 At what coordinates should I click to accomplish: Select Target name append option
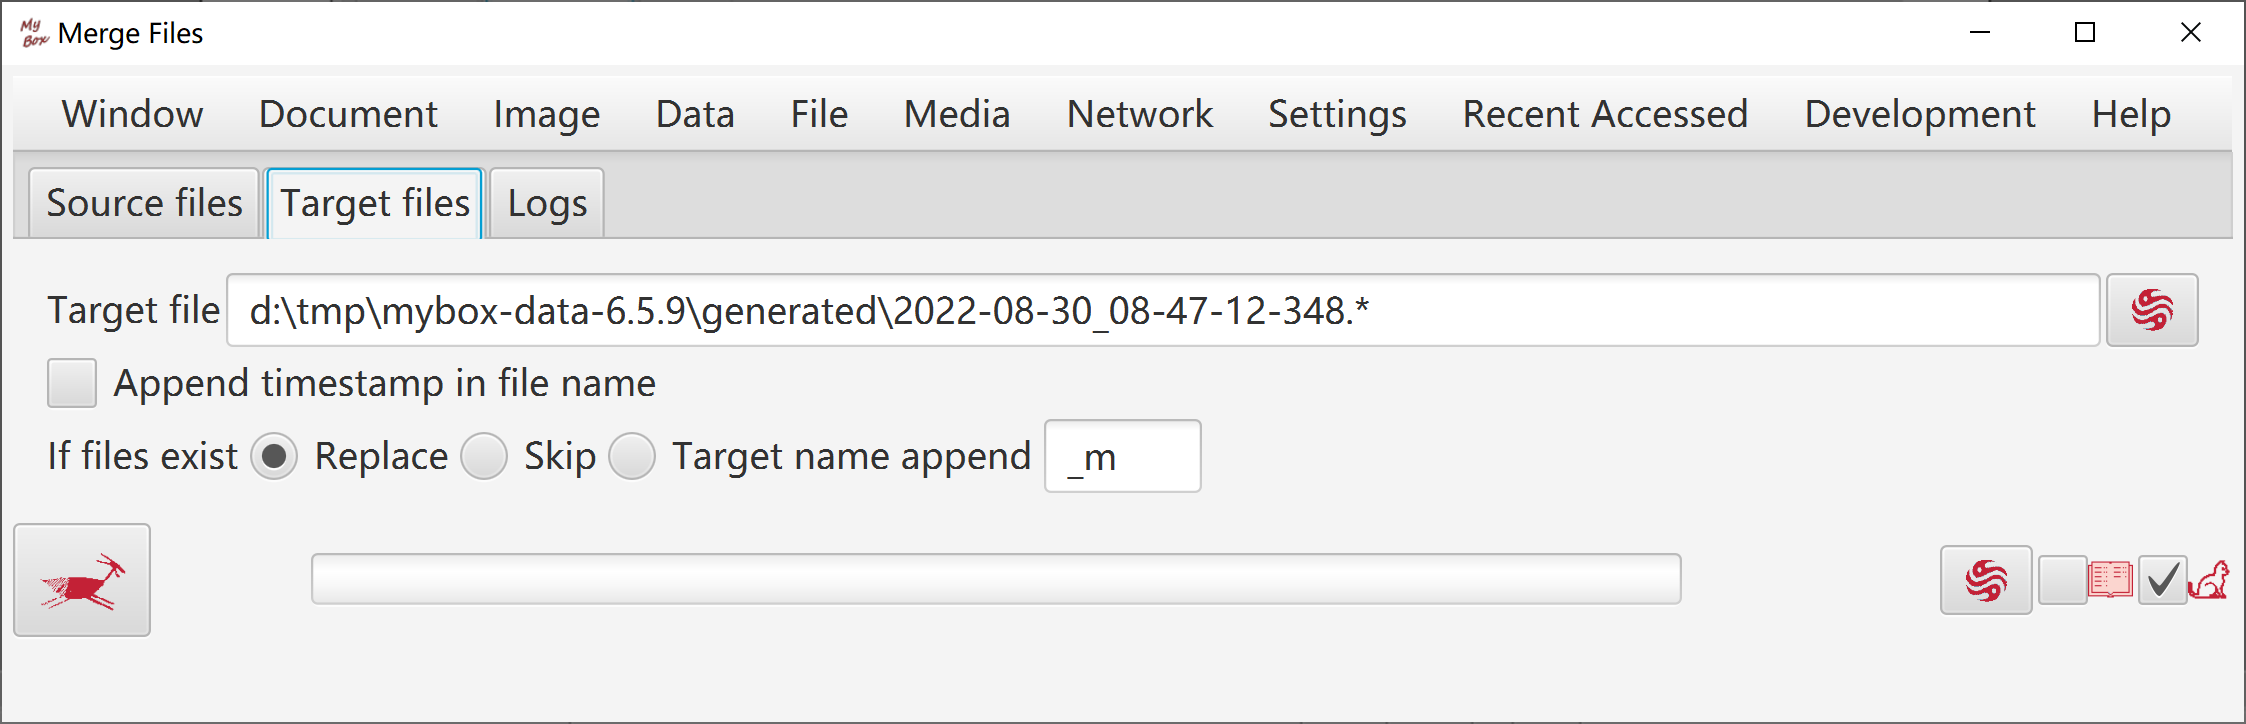pyautogui.click(x=632, y=456)
